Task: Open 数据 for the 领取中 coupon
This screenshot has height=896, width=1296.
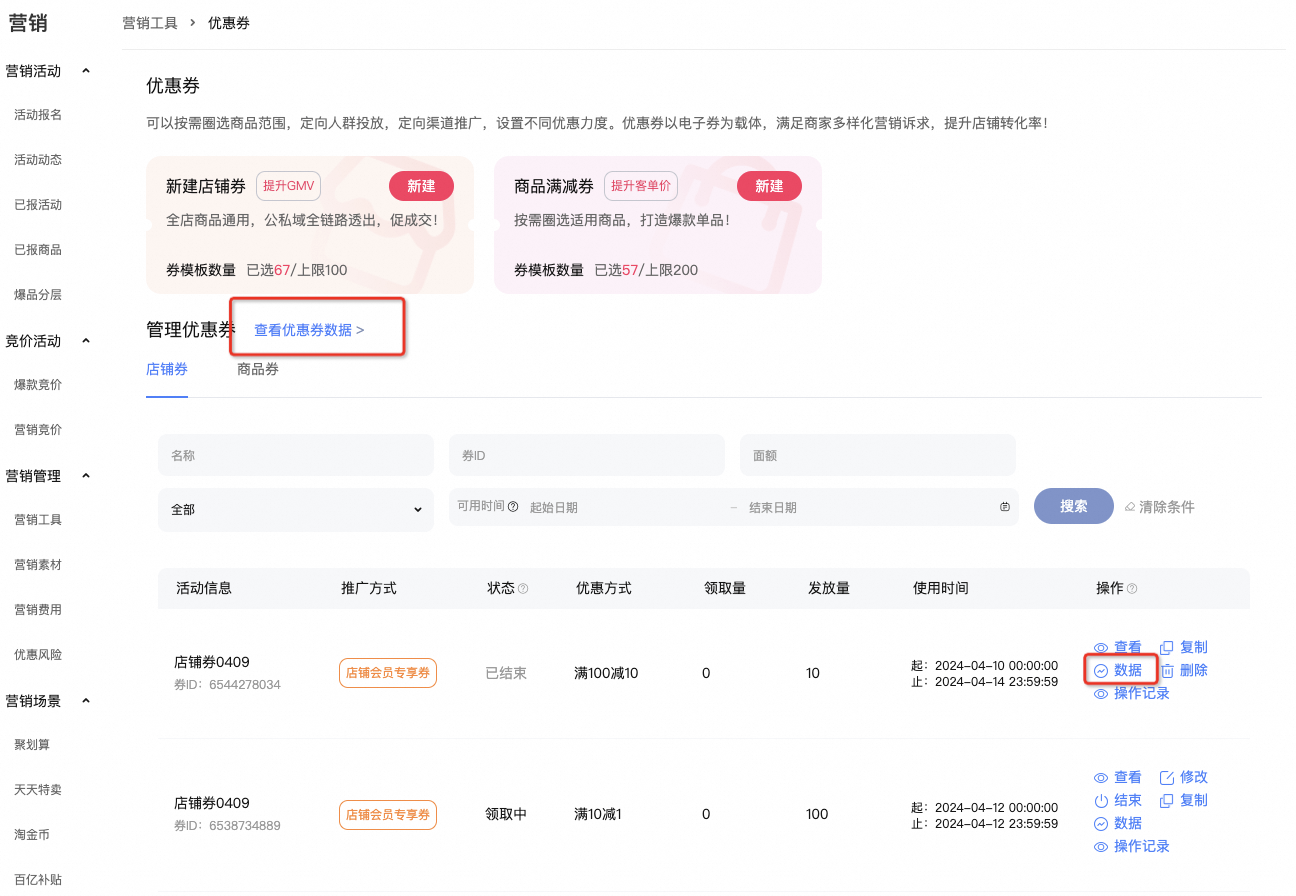Action: (x=1117, y=823)
